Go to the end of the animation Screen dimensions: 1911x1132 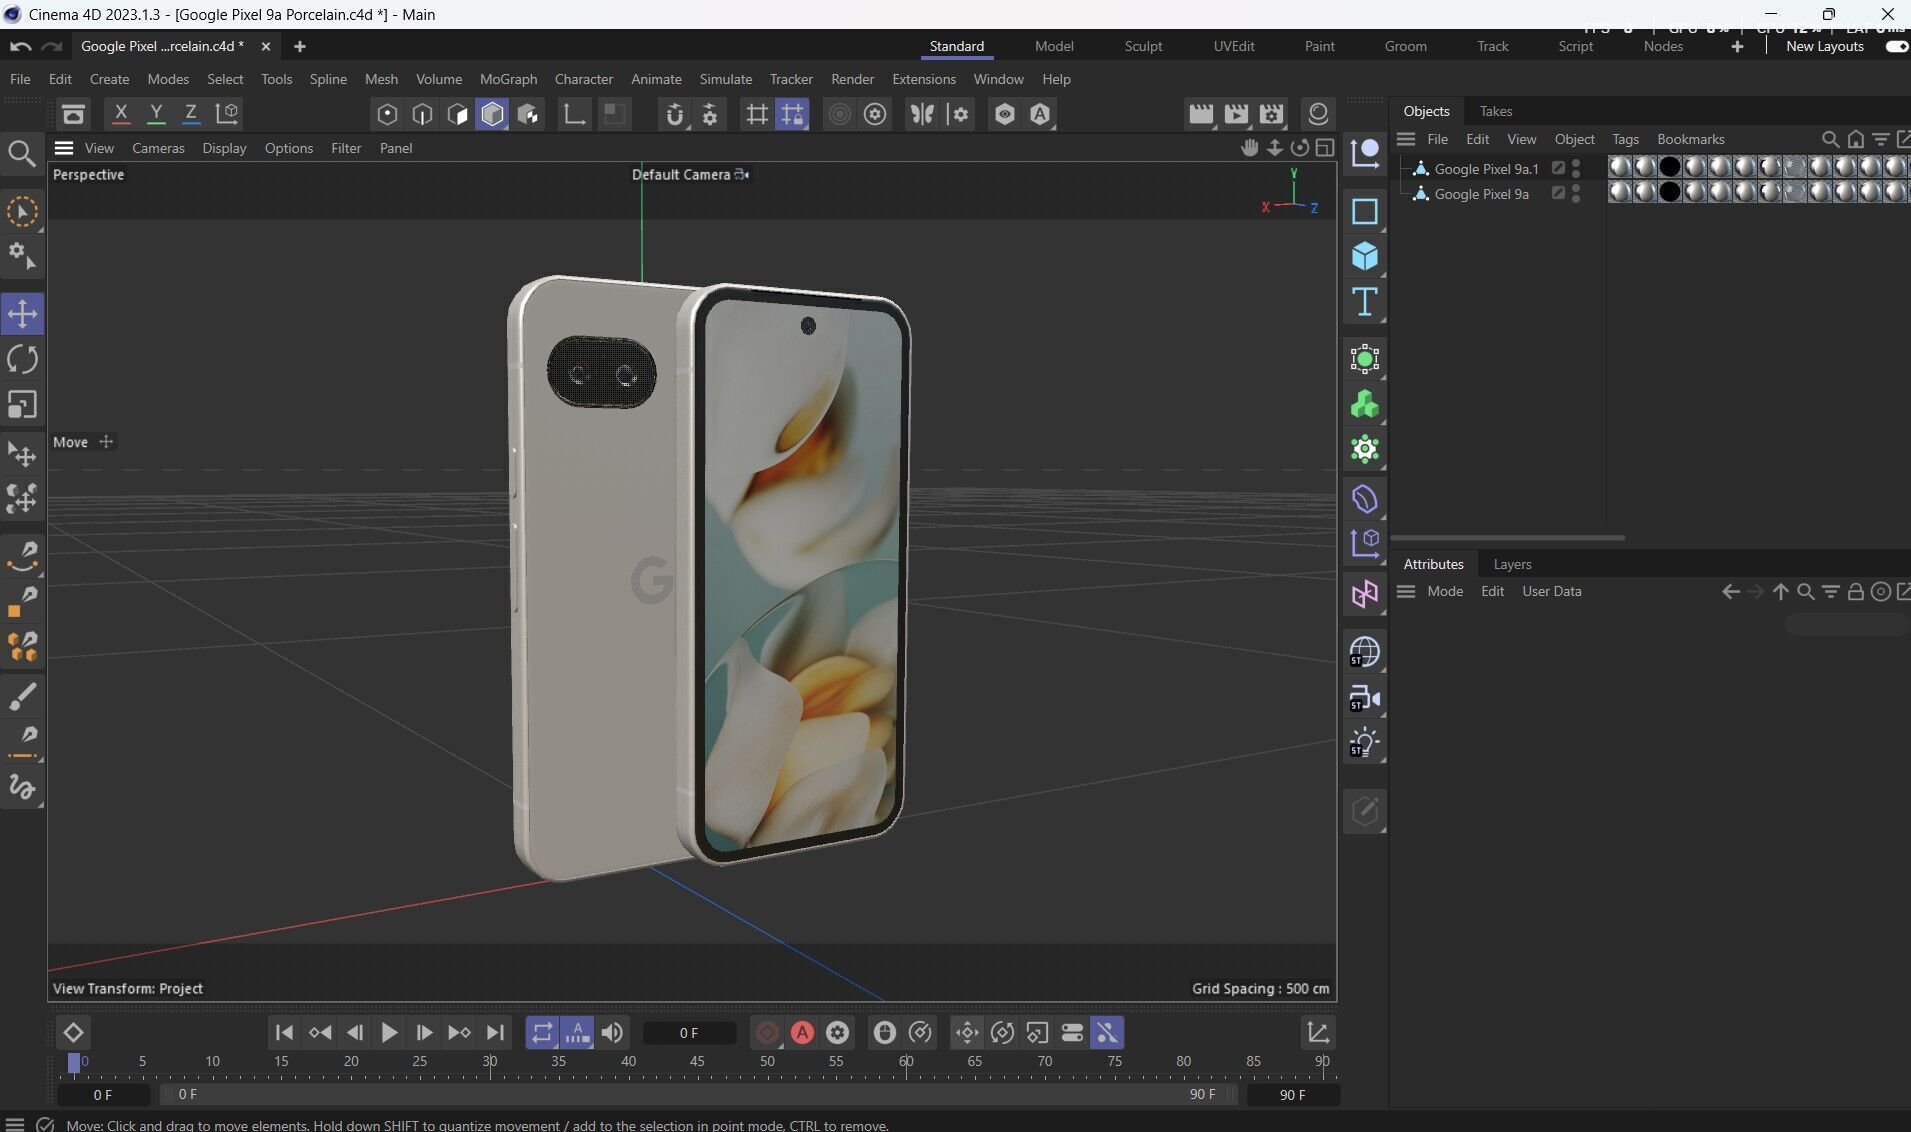pyautogui.click(x=494, y=1033)
